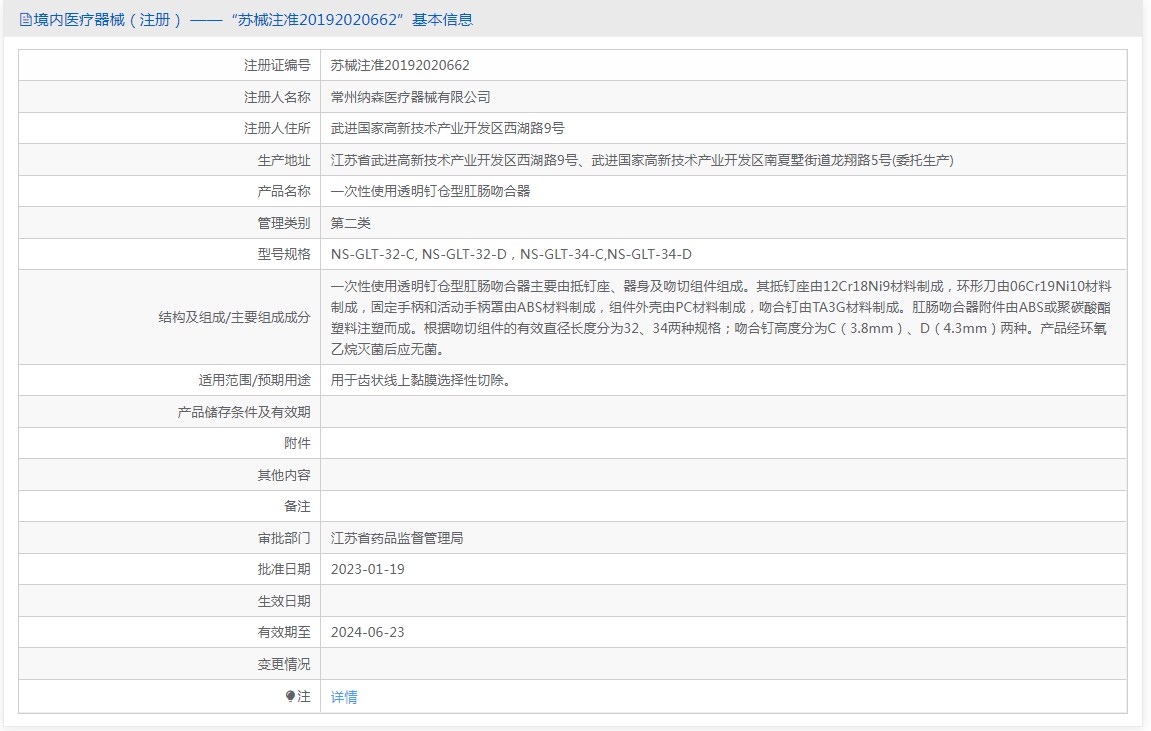
Task: Click the registrant address 武进国家高新技术产业开发区西湖路9号
Action: point(447,128)
